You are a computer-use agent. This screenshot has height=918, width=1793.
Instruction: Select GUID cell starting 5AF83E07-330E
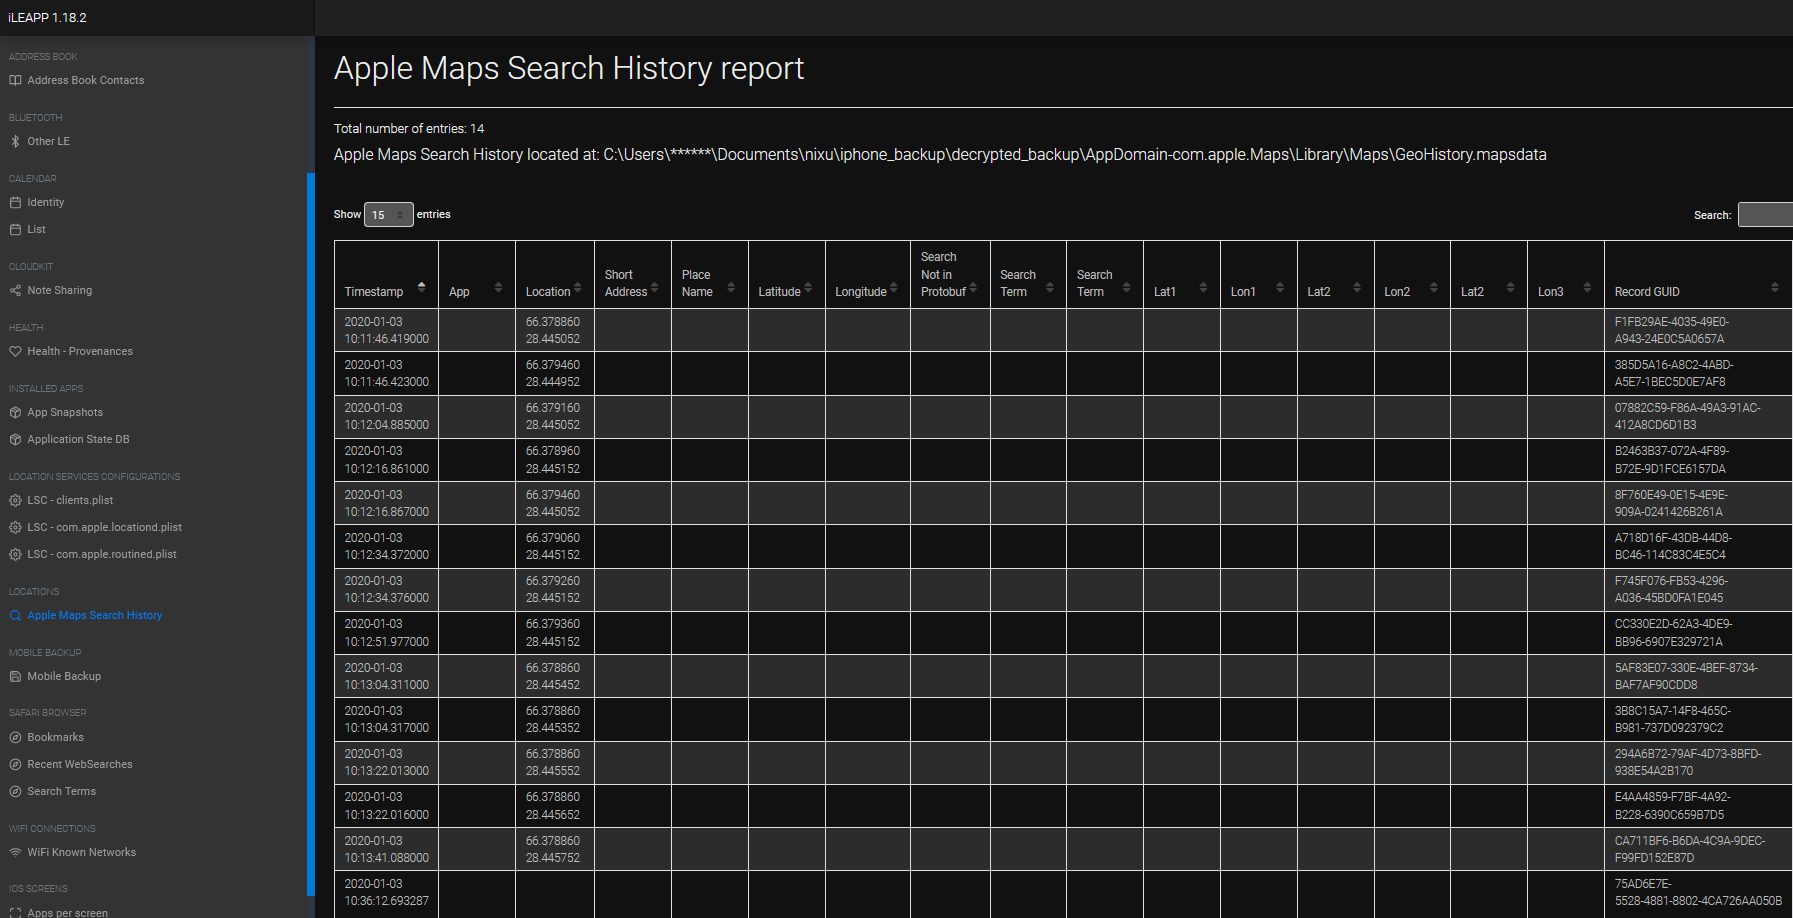point(1697,676)
